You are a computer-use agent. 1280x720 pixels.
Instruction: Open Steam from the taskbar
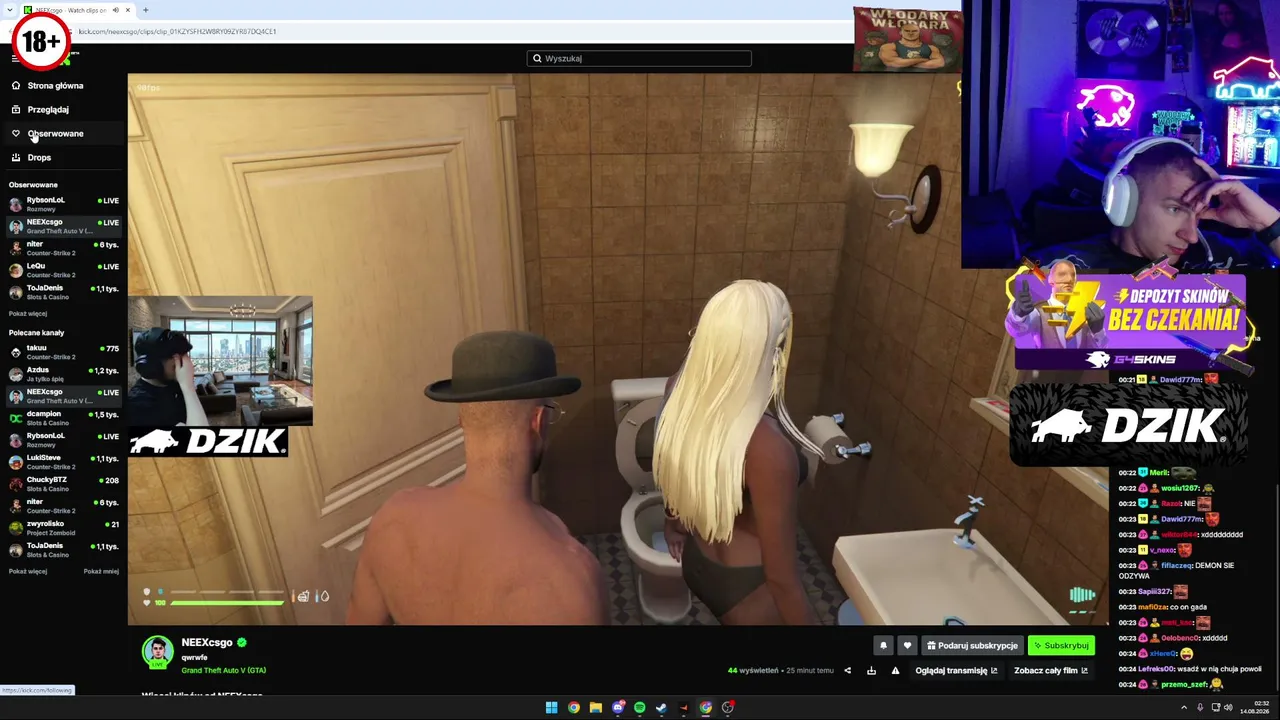[x=661, y=708]
